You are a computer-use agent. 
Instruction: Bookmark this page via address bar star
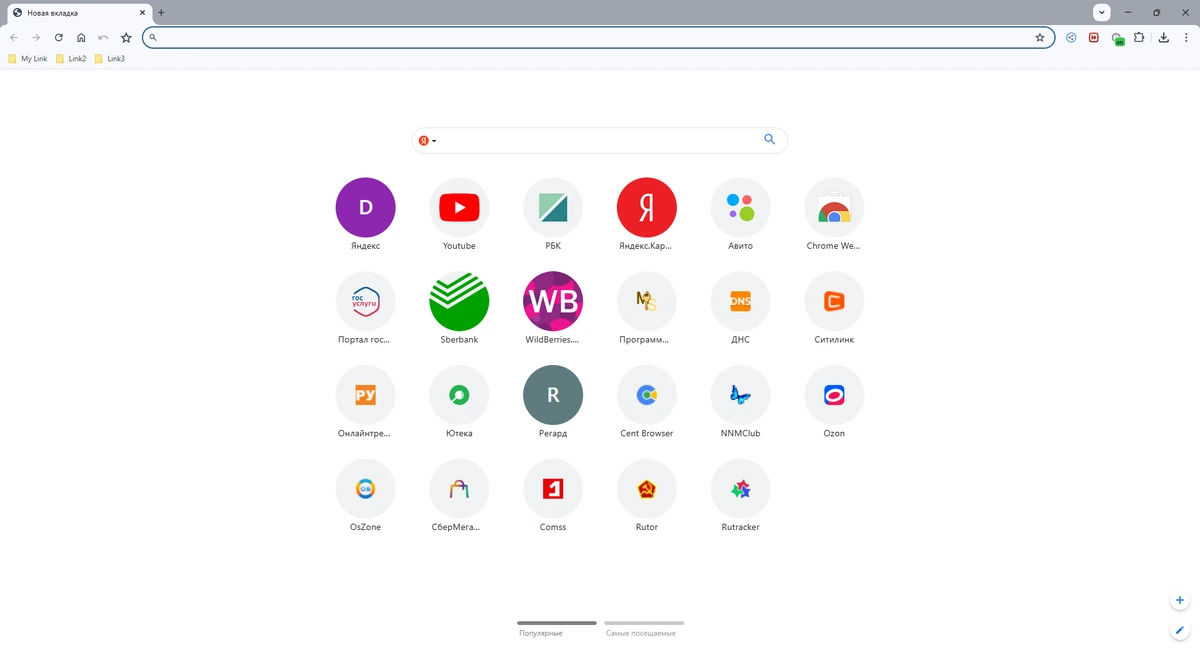click(1040, 38)
